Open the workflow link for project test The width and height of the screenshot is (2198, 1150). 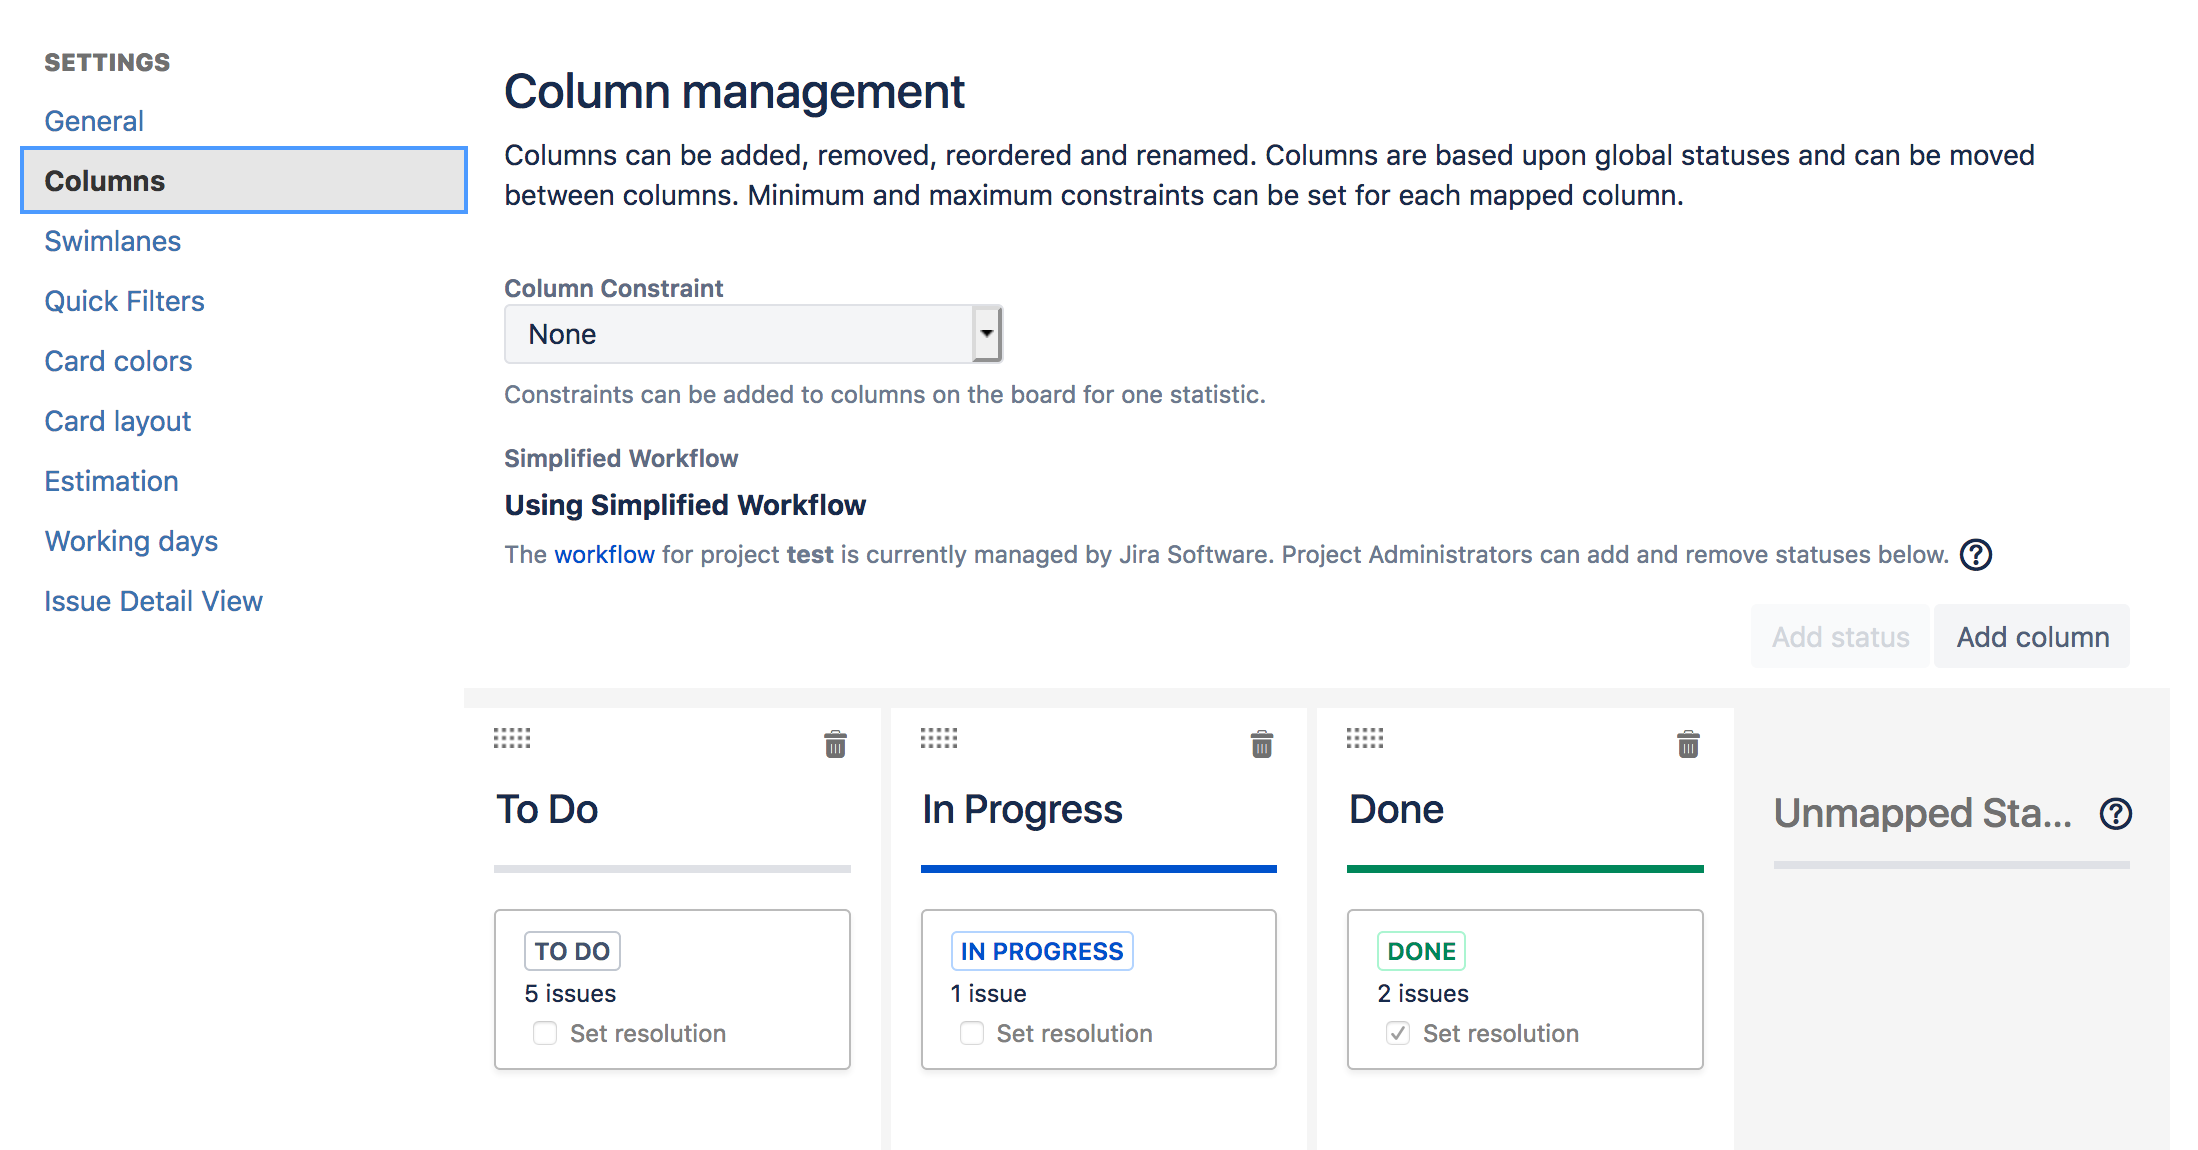[x=604, y=554]
